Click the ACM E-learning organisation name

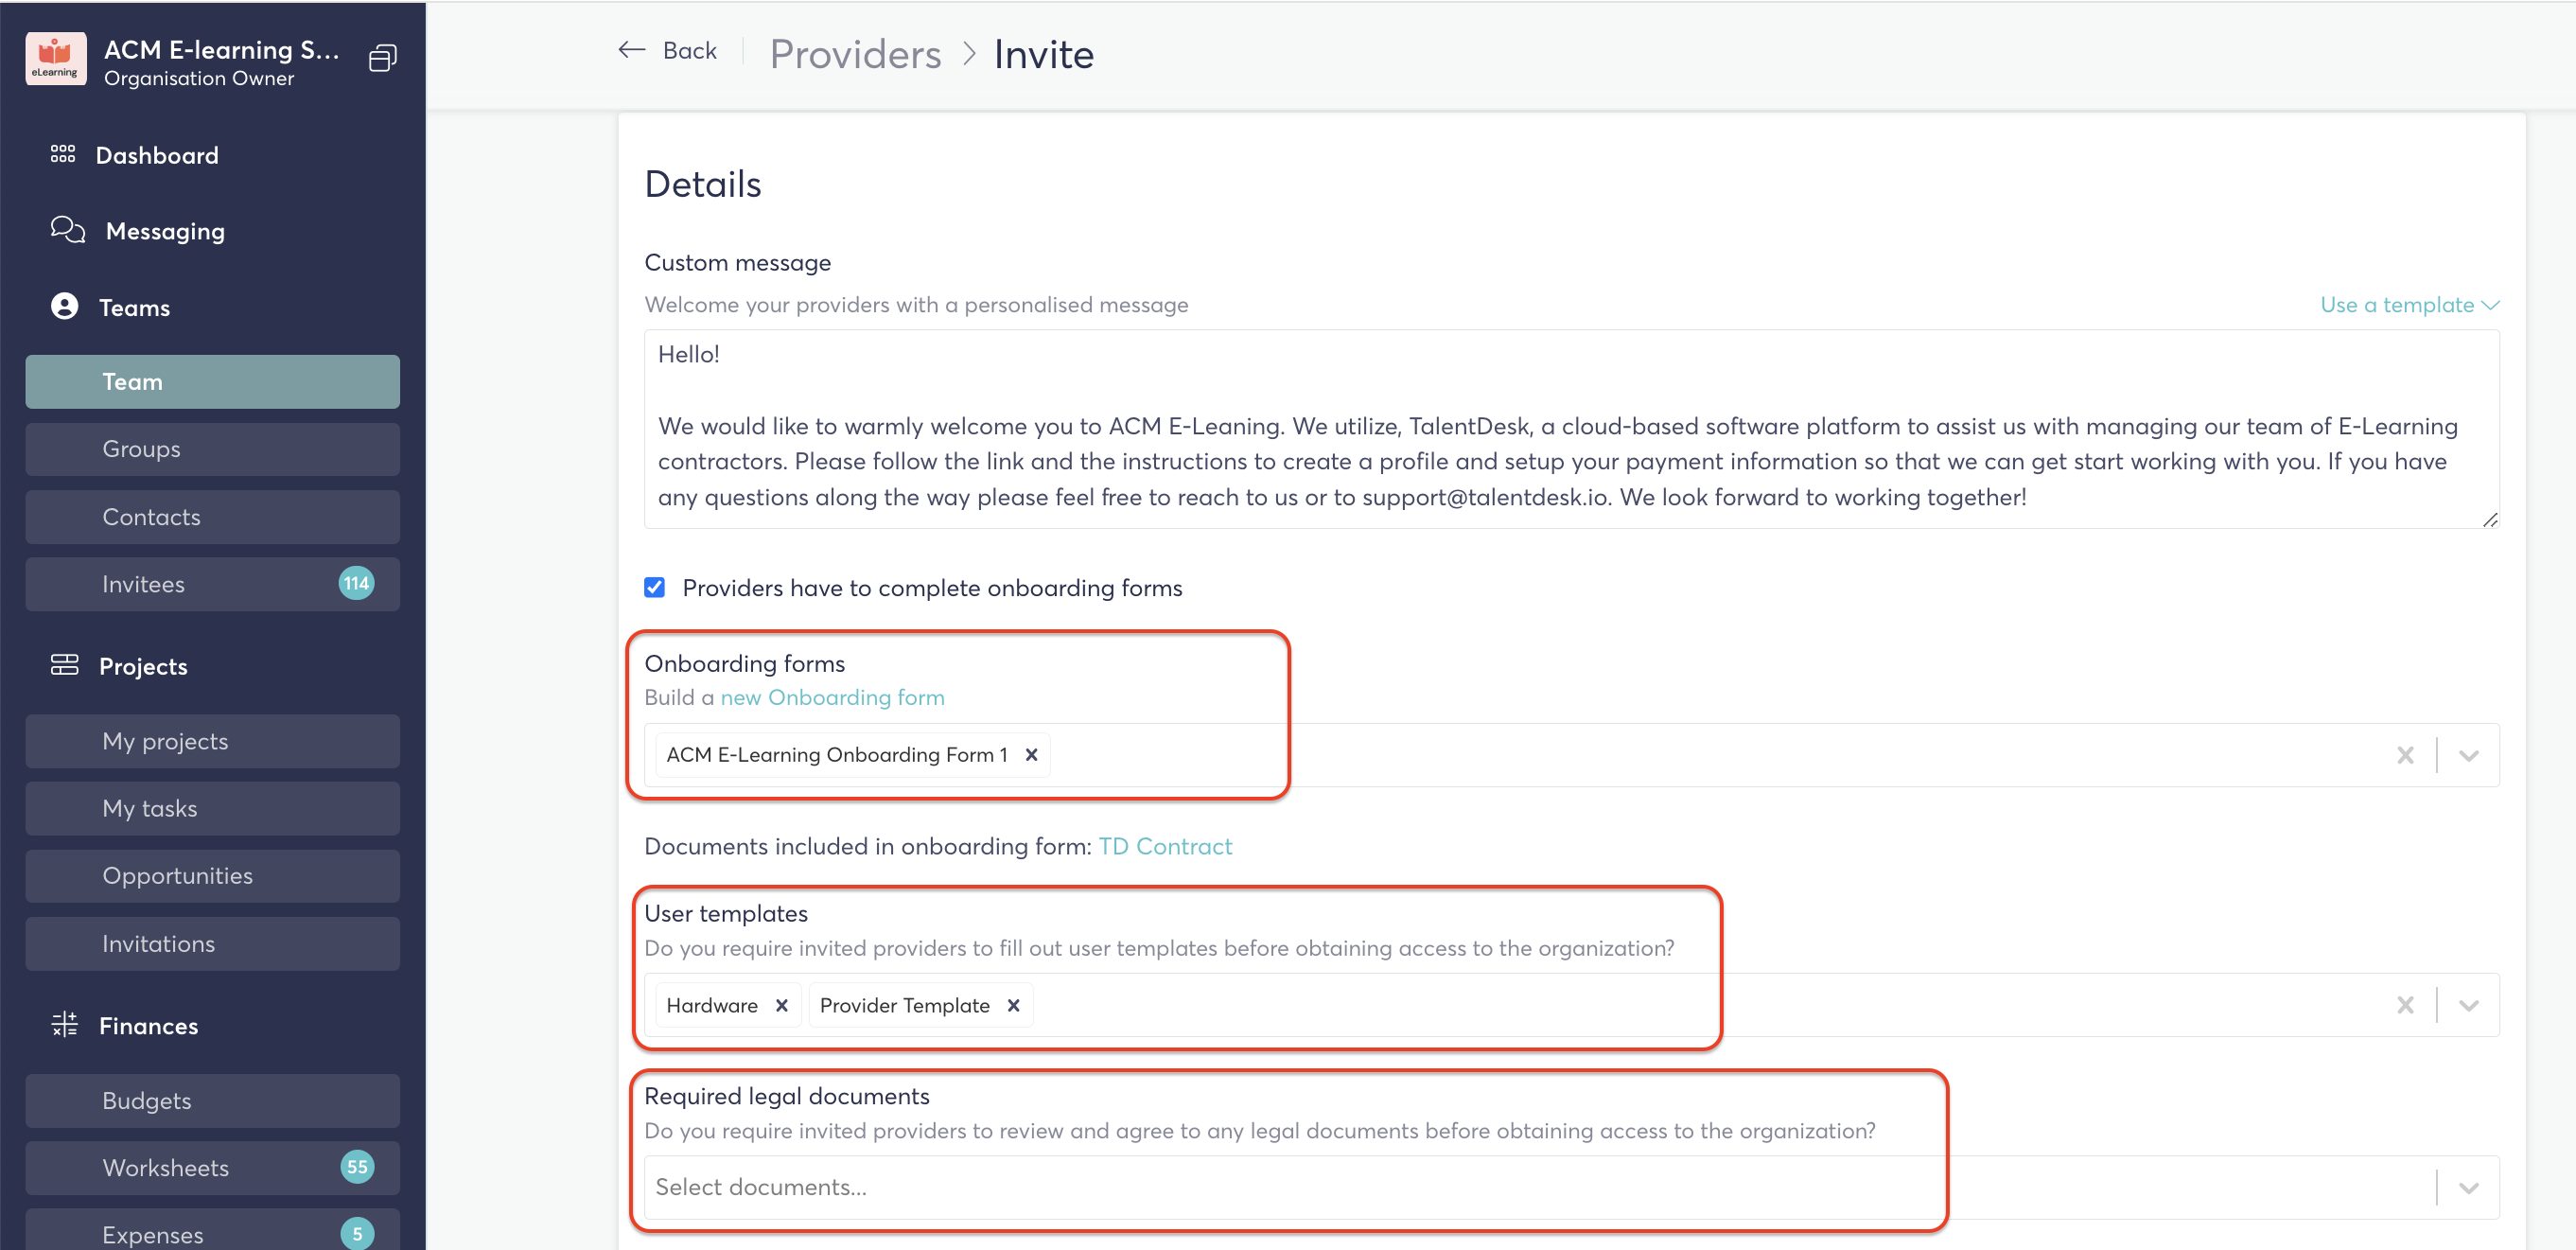point(221,49)
